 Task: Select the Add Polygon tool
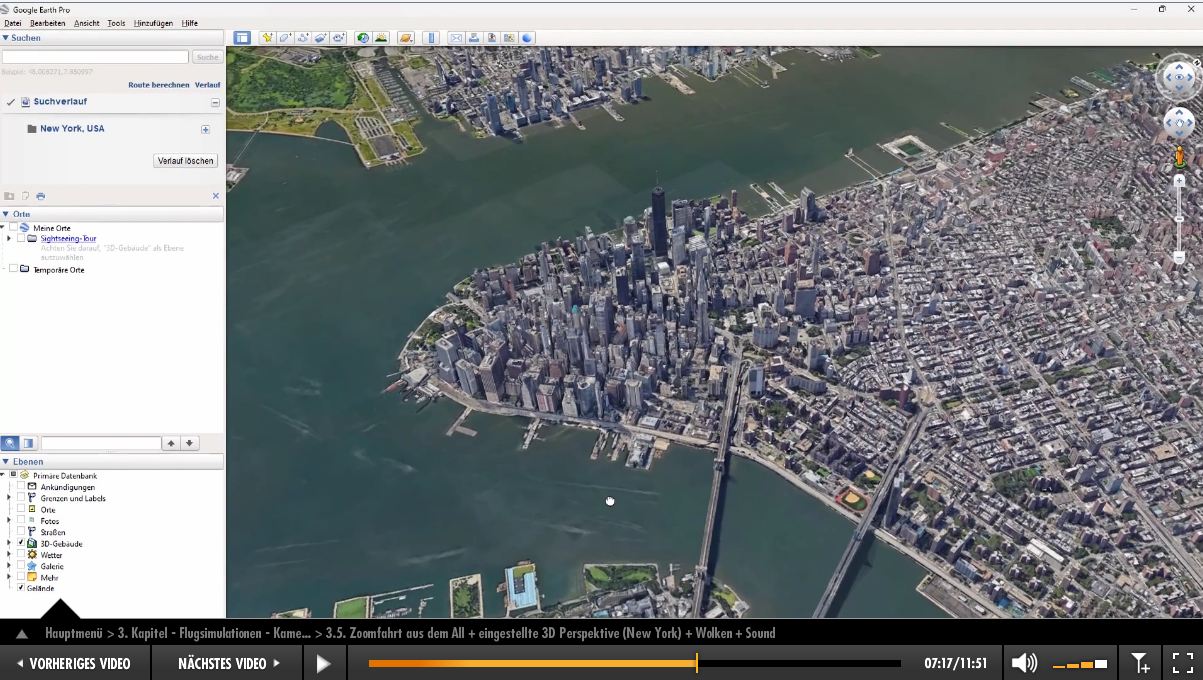click(285, 38)
